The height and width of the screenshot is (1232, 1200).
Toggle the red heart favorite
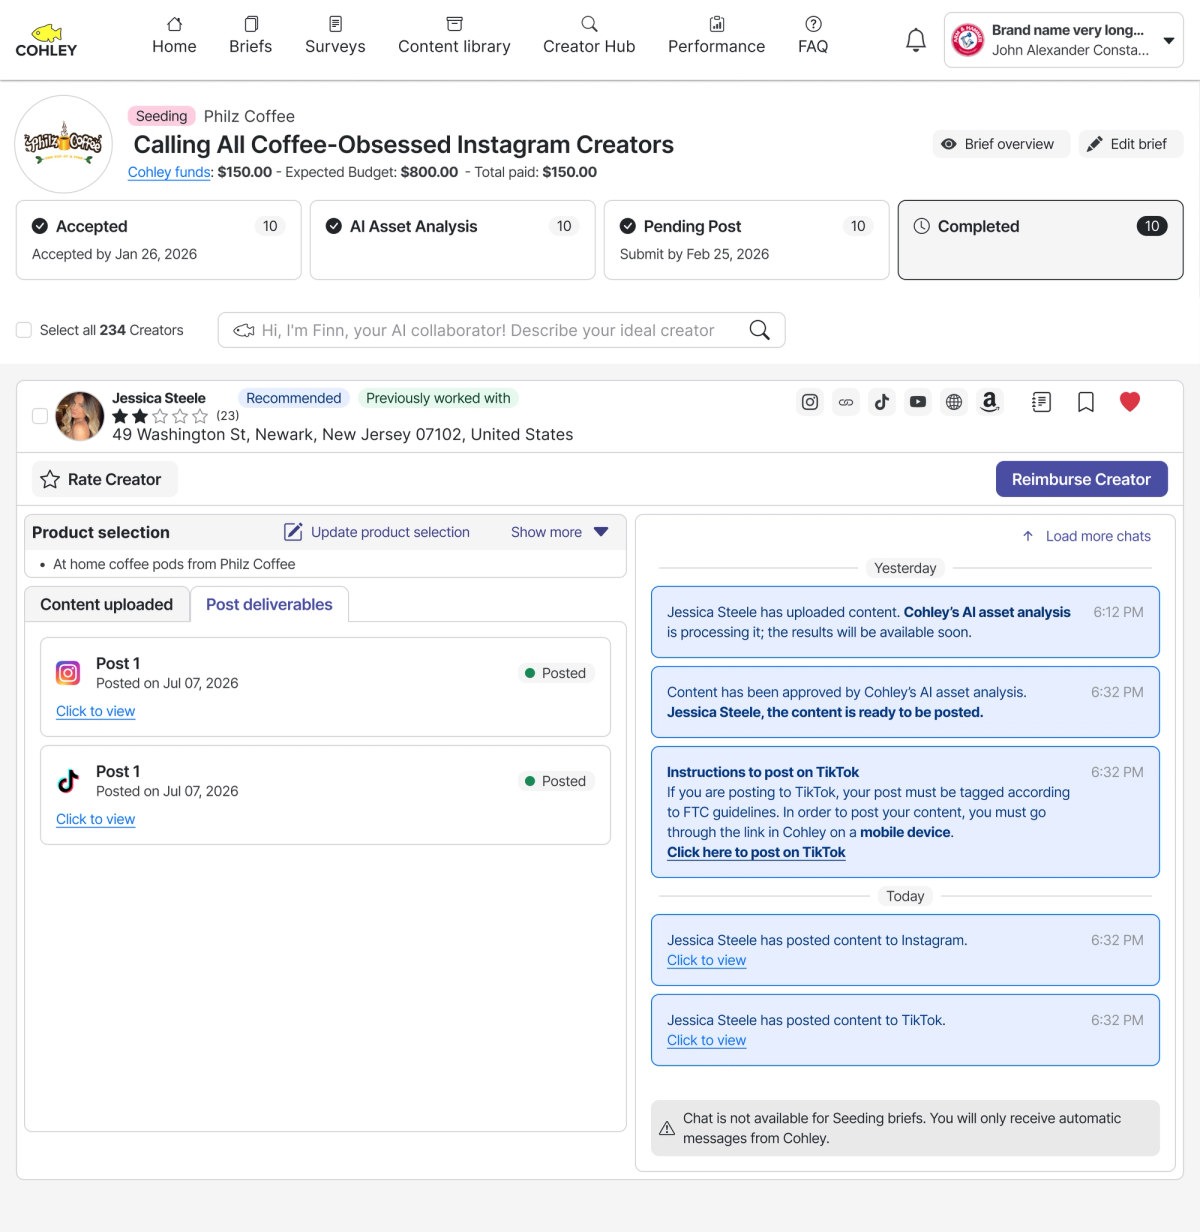click(x=1130, y=402)
